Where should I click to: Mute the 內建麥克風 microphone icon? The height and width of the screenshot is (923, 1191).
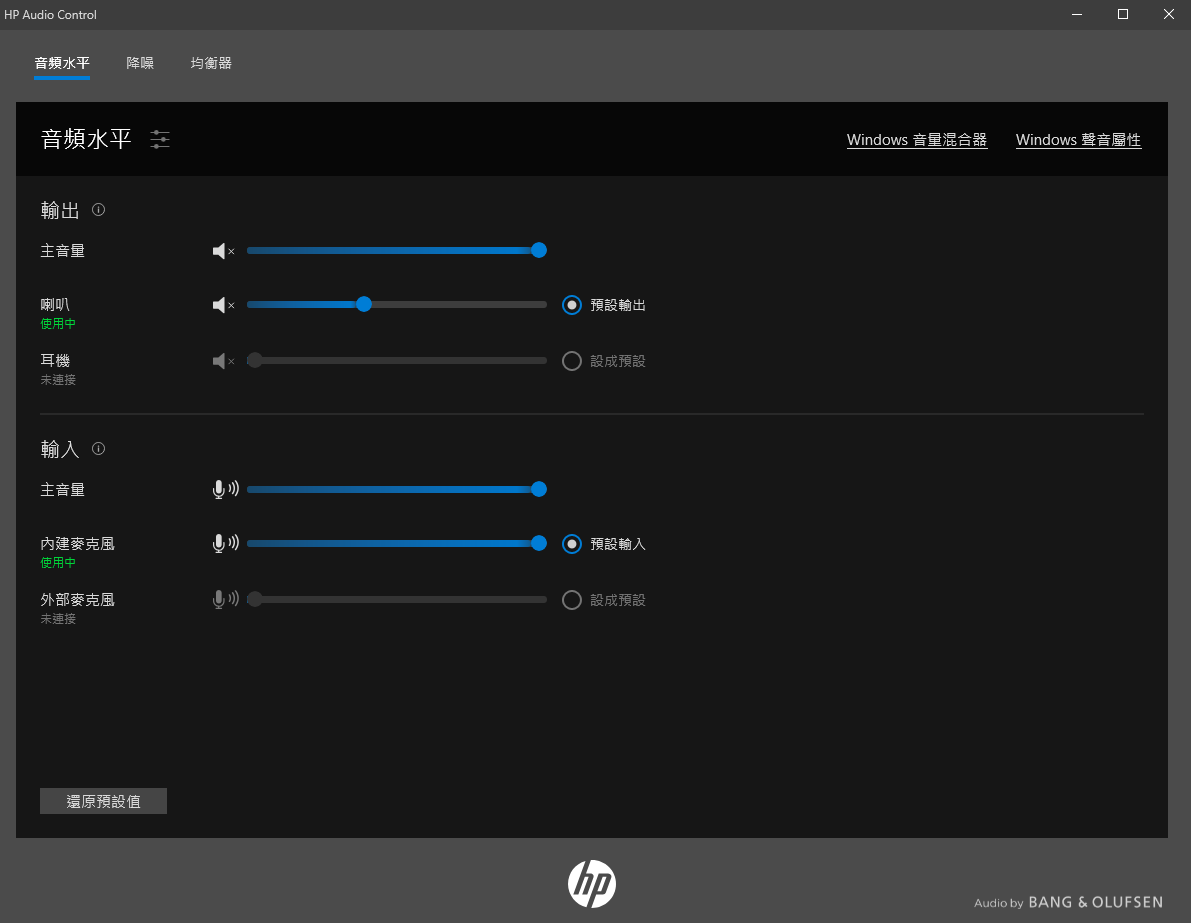click(x=225, y=544)
